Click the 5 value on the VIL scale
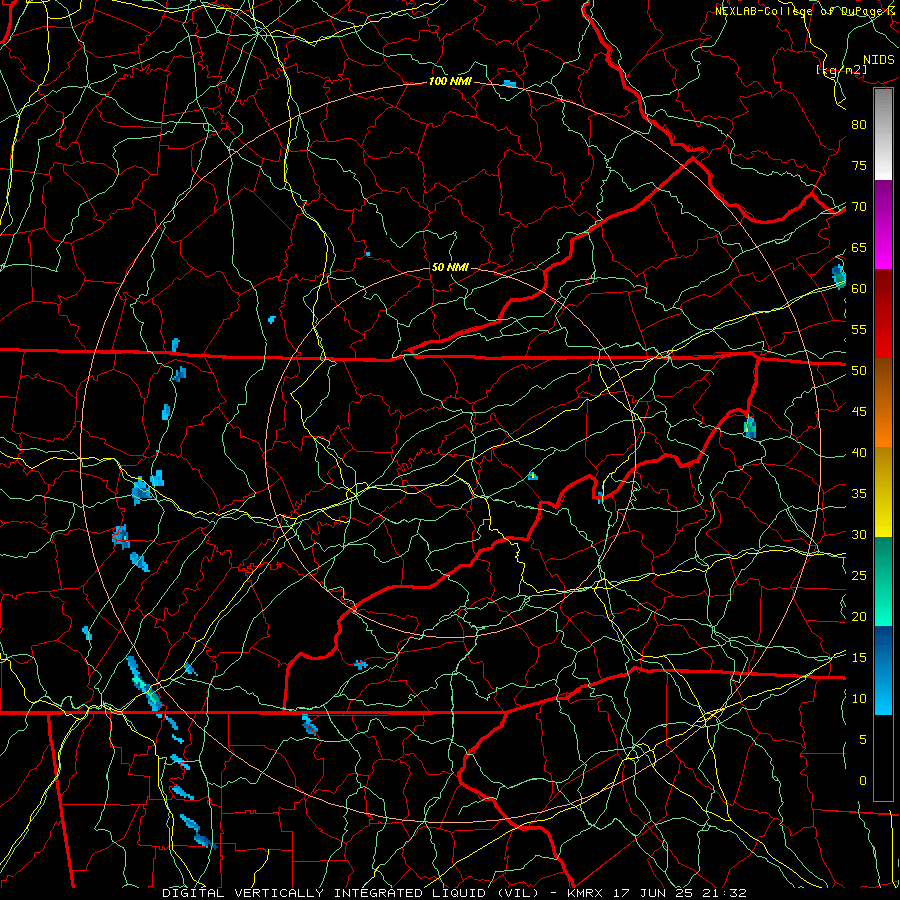900x900 pixels. tap(863, 740)
